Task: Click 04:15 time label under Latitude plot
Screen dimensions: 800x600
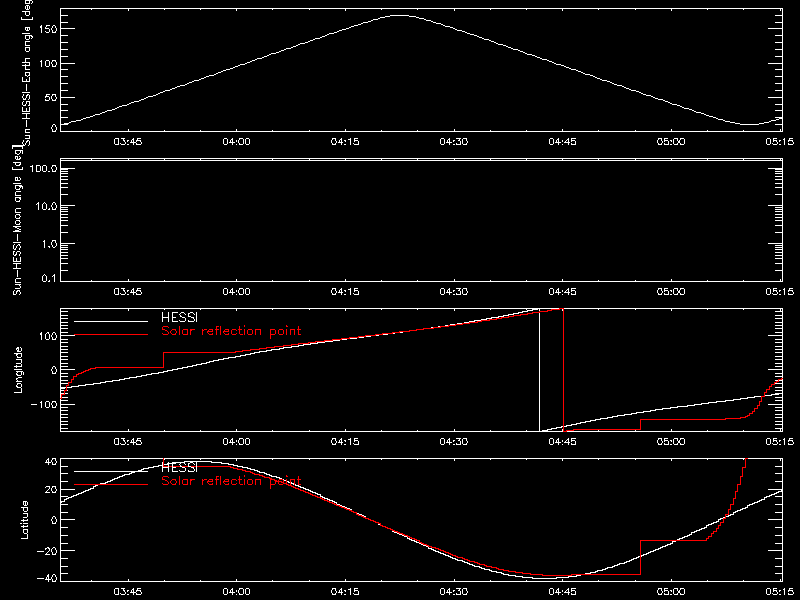Action: coord(345,592)
